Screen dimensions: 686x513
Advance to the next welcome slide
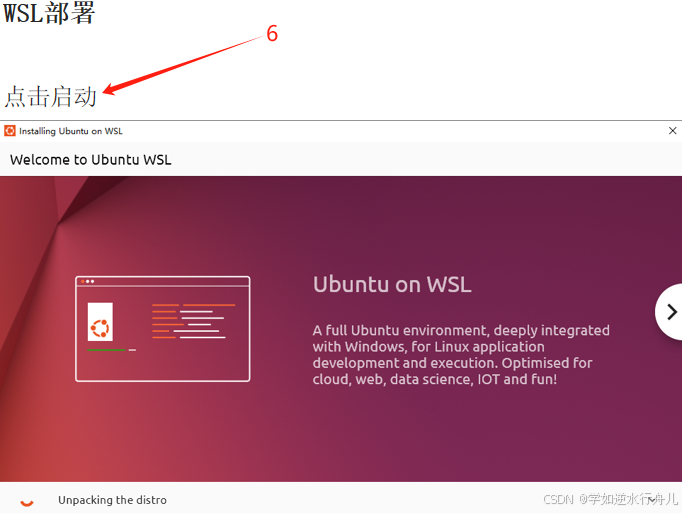671,312
